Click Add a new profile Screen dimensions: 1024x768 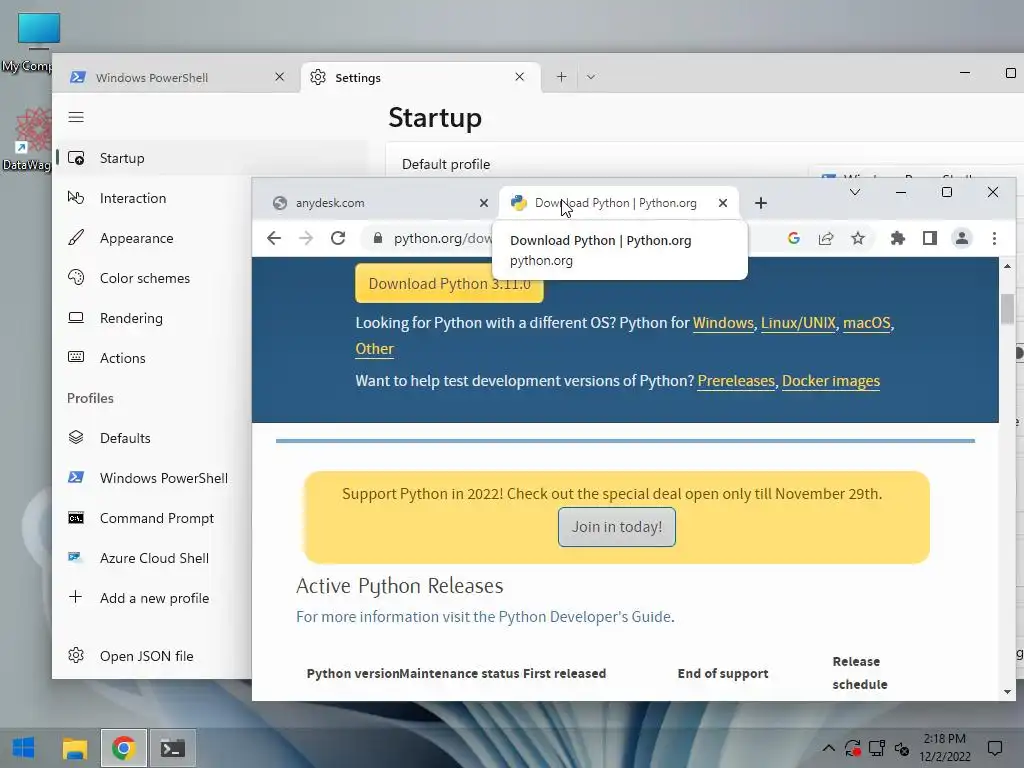[153, 598]
